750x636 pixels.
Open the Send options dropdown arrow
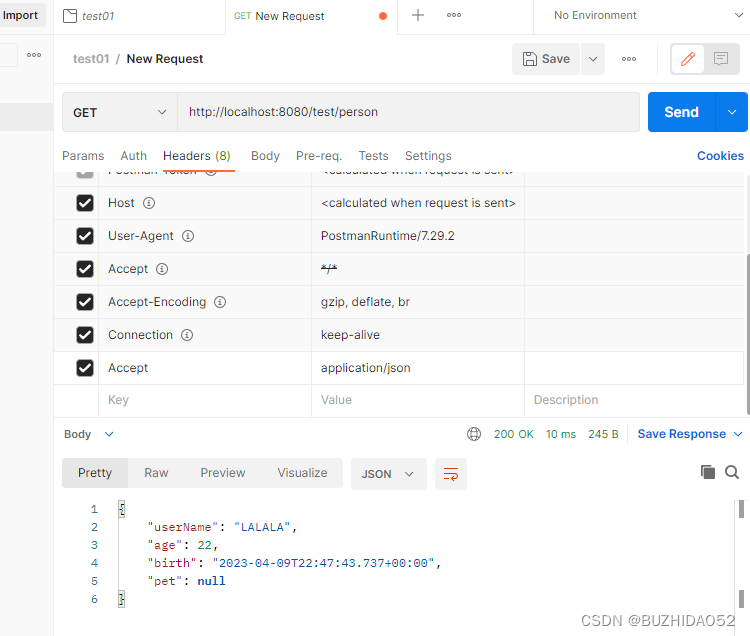coord(732,112)
